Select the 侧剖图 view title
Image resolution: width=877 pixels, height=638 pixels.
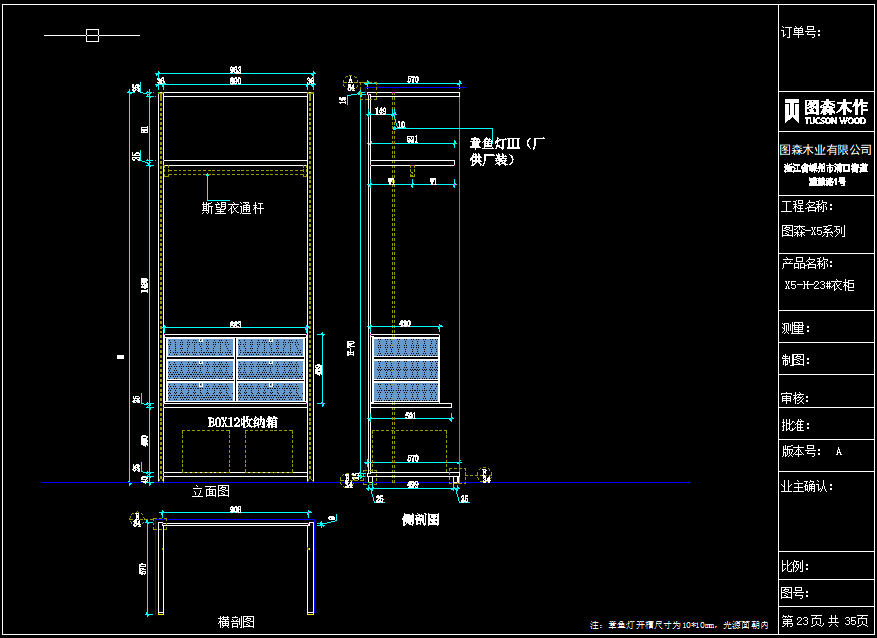tap(421, 520)
